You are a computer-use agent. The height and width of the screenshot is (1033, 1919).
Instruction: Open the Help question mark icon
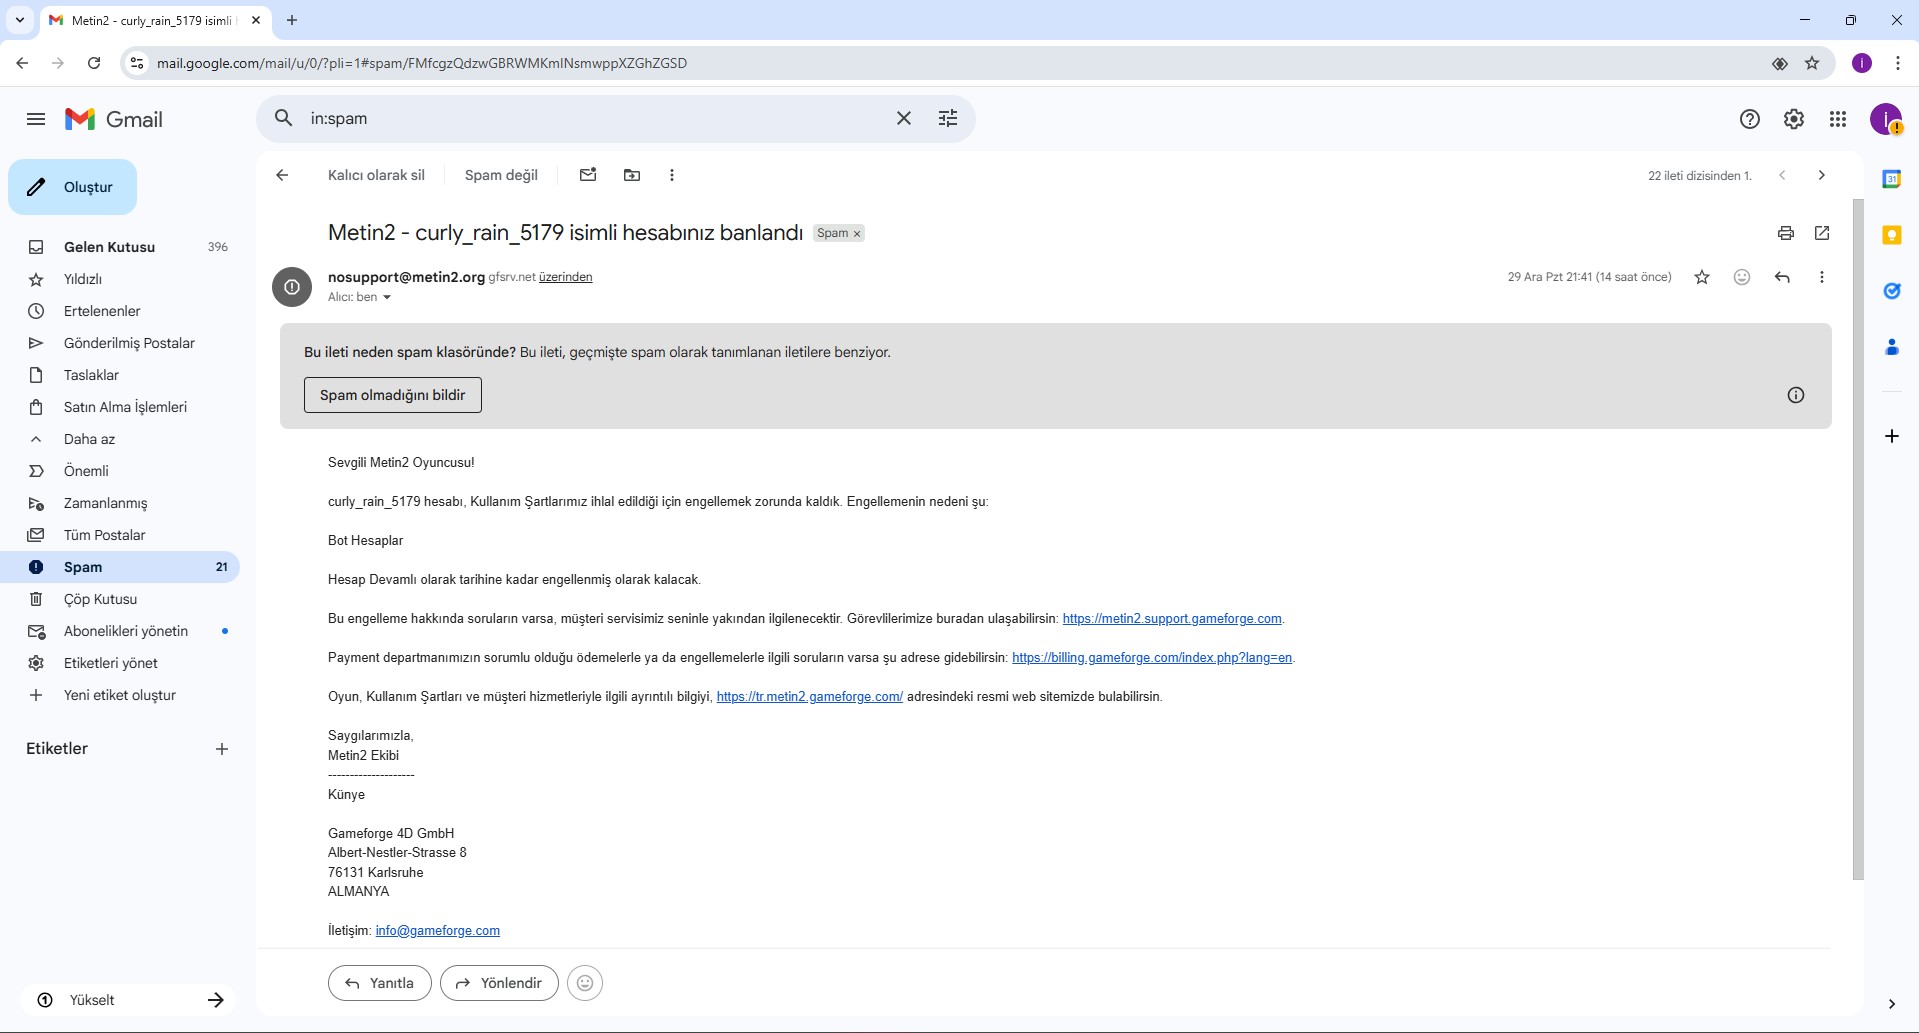click(1750, 119)
